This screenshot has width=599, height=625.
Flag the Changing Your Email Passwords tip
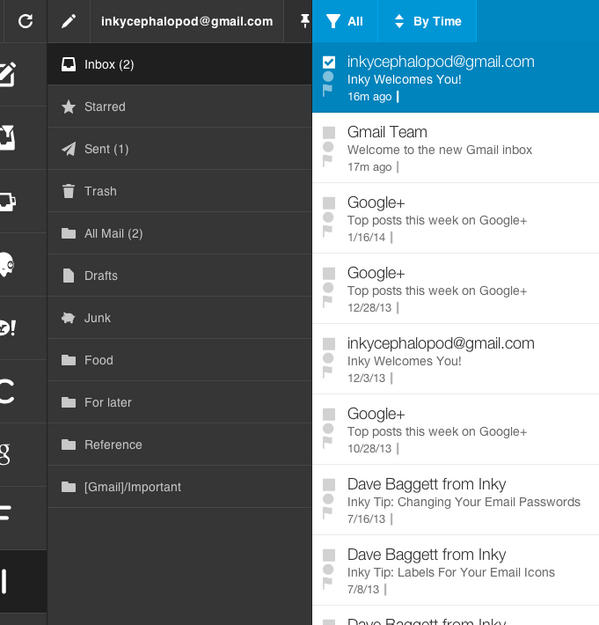tap(327, 513)
